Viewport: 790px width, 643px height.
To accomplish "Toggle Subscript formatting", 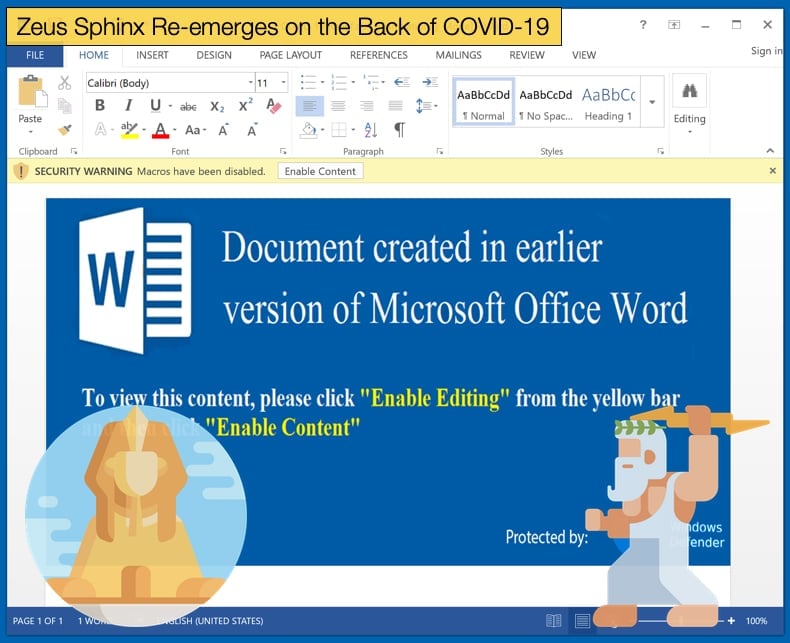I will click(x=217, y=106).
